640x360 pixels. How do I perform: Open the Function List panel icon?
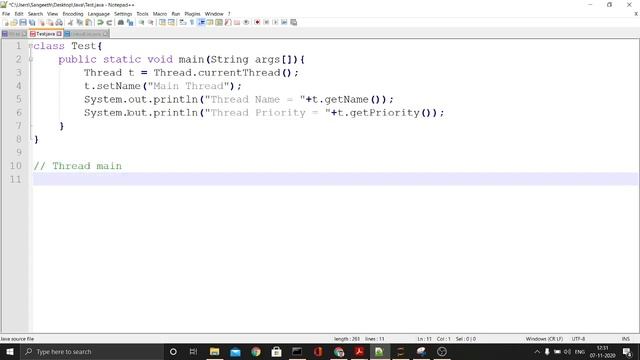[x=228, y=22]
